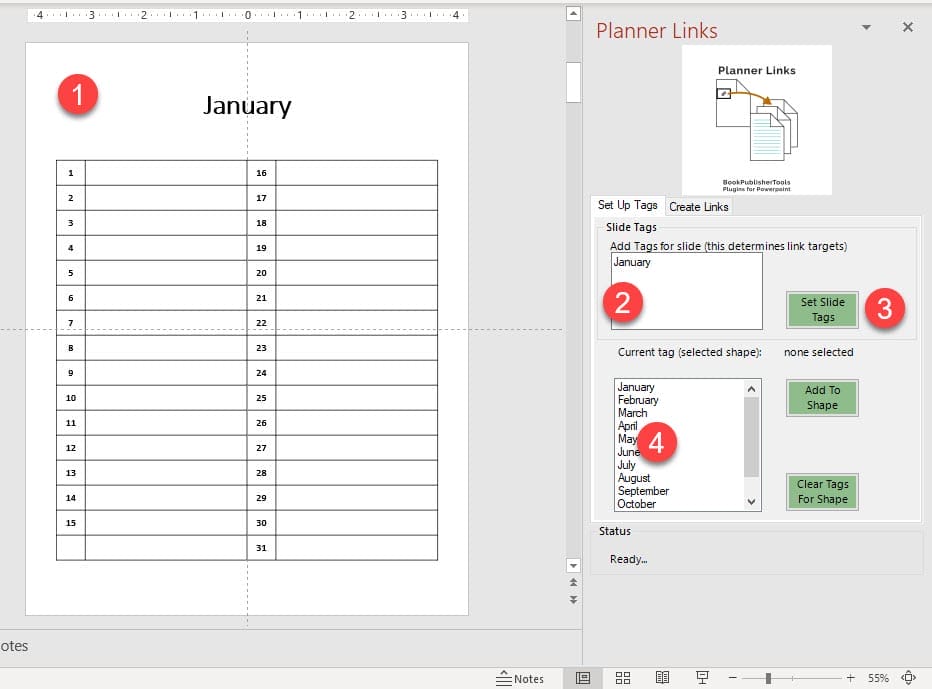
Task: Click the Set Slide Tags button
Action: point(822,310)
